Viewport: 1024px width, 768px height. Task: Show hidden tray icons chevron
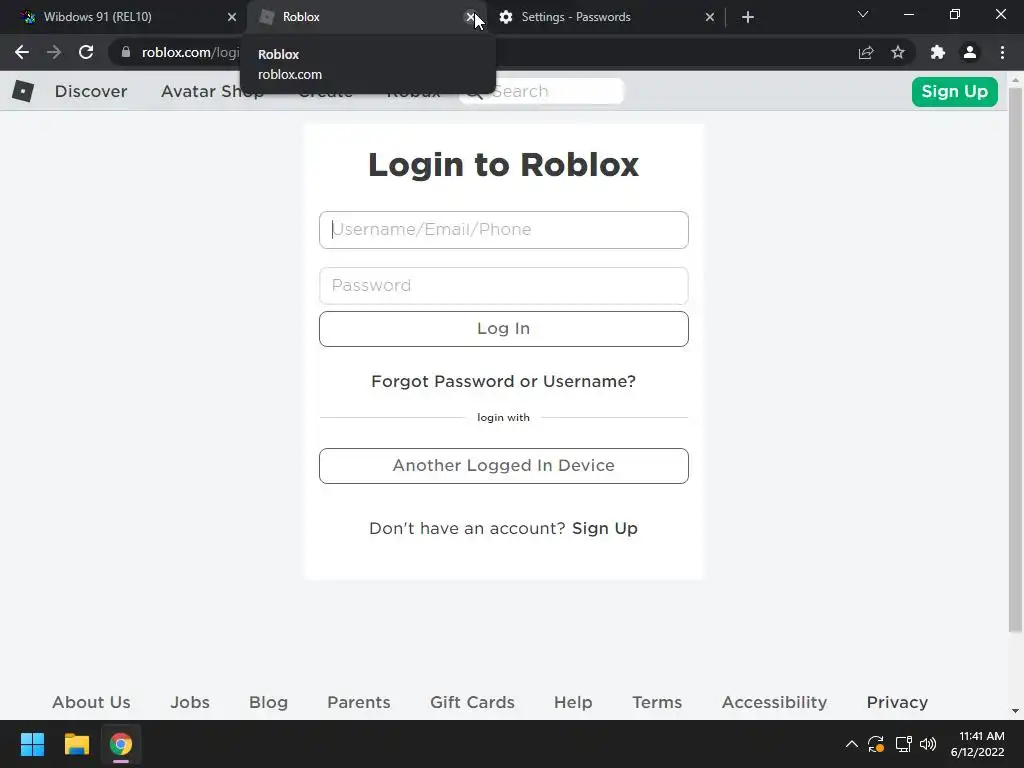[852, 744]
